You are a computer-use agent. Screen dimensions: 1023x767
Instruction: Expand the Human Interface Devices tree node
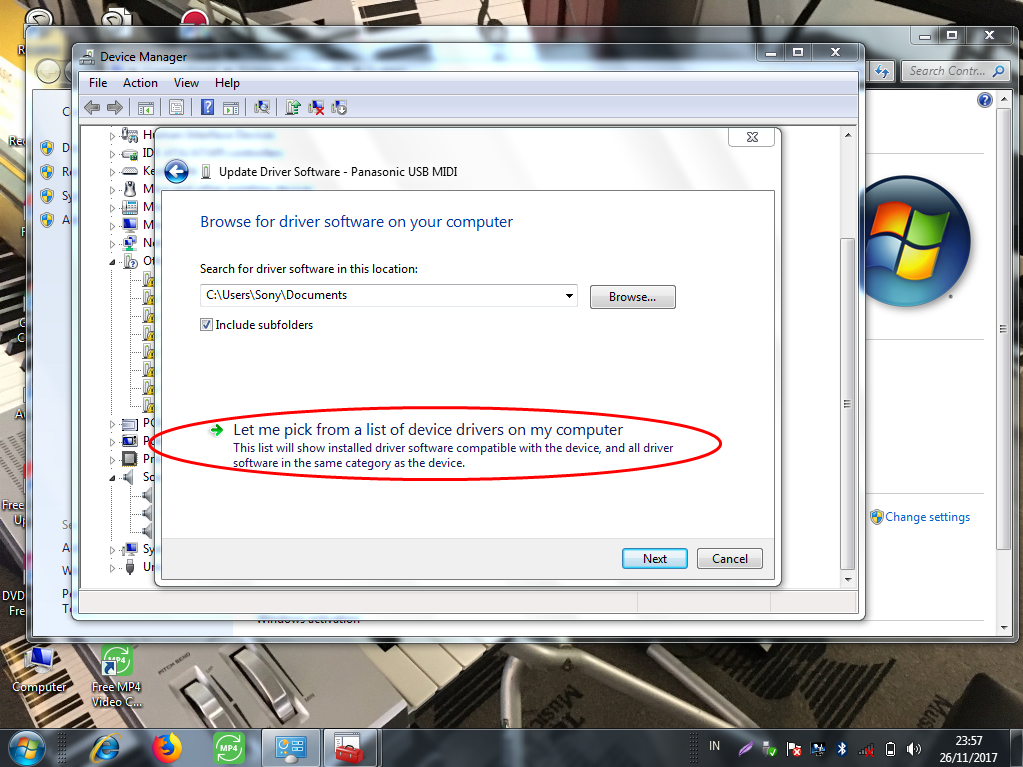(112, 136)
